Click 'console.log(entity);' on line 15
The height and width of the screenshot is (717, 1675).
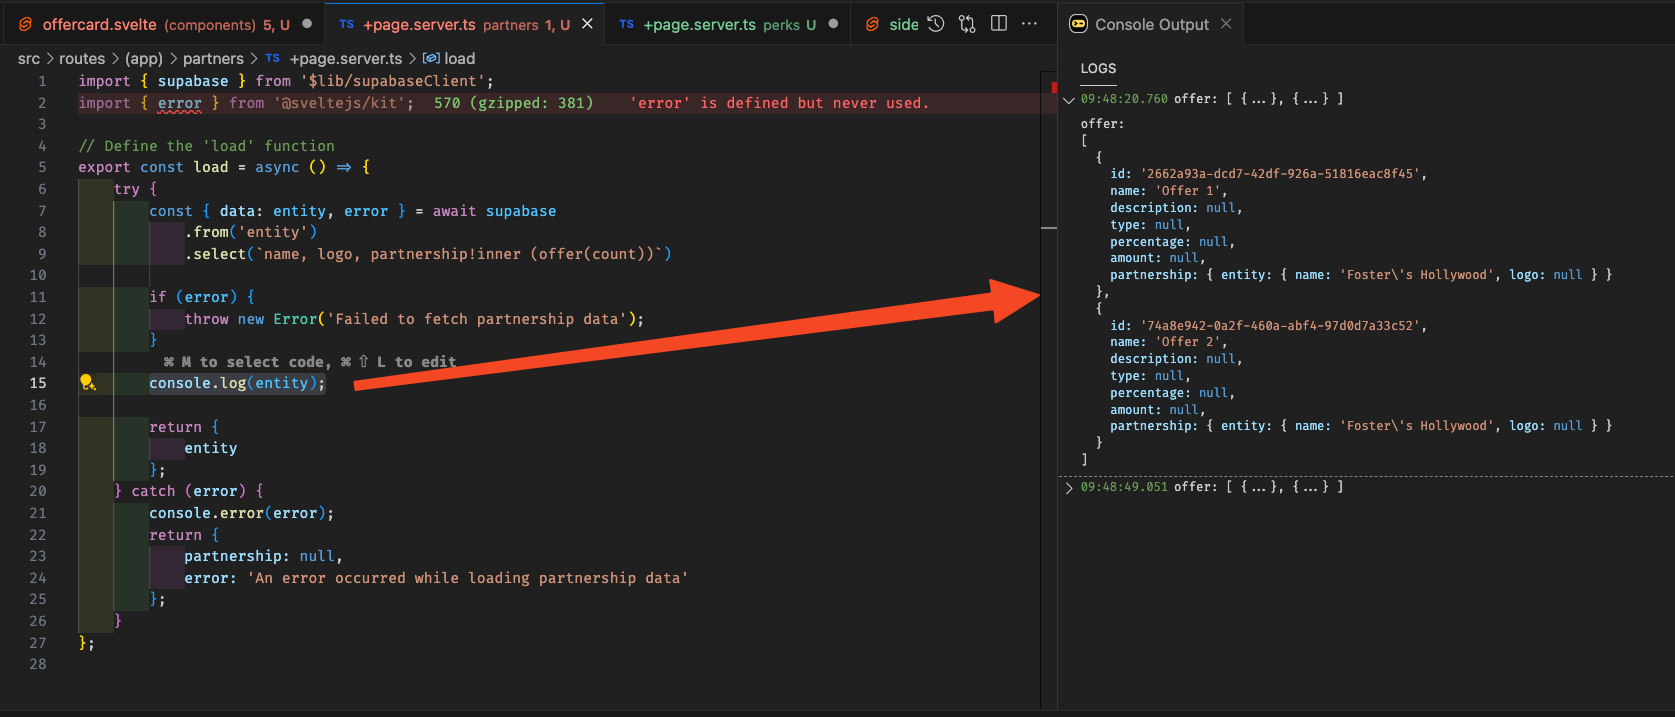click(x=237, y=383)
